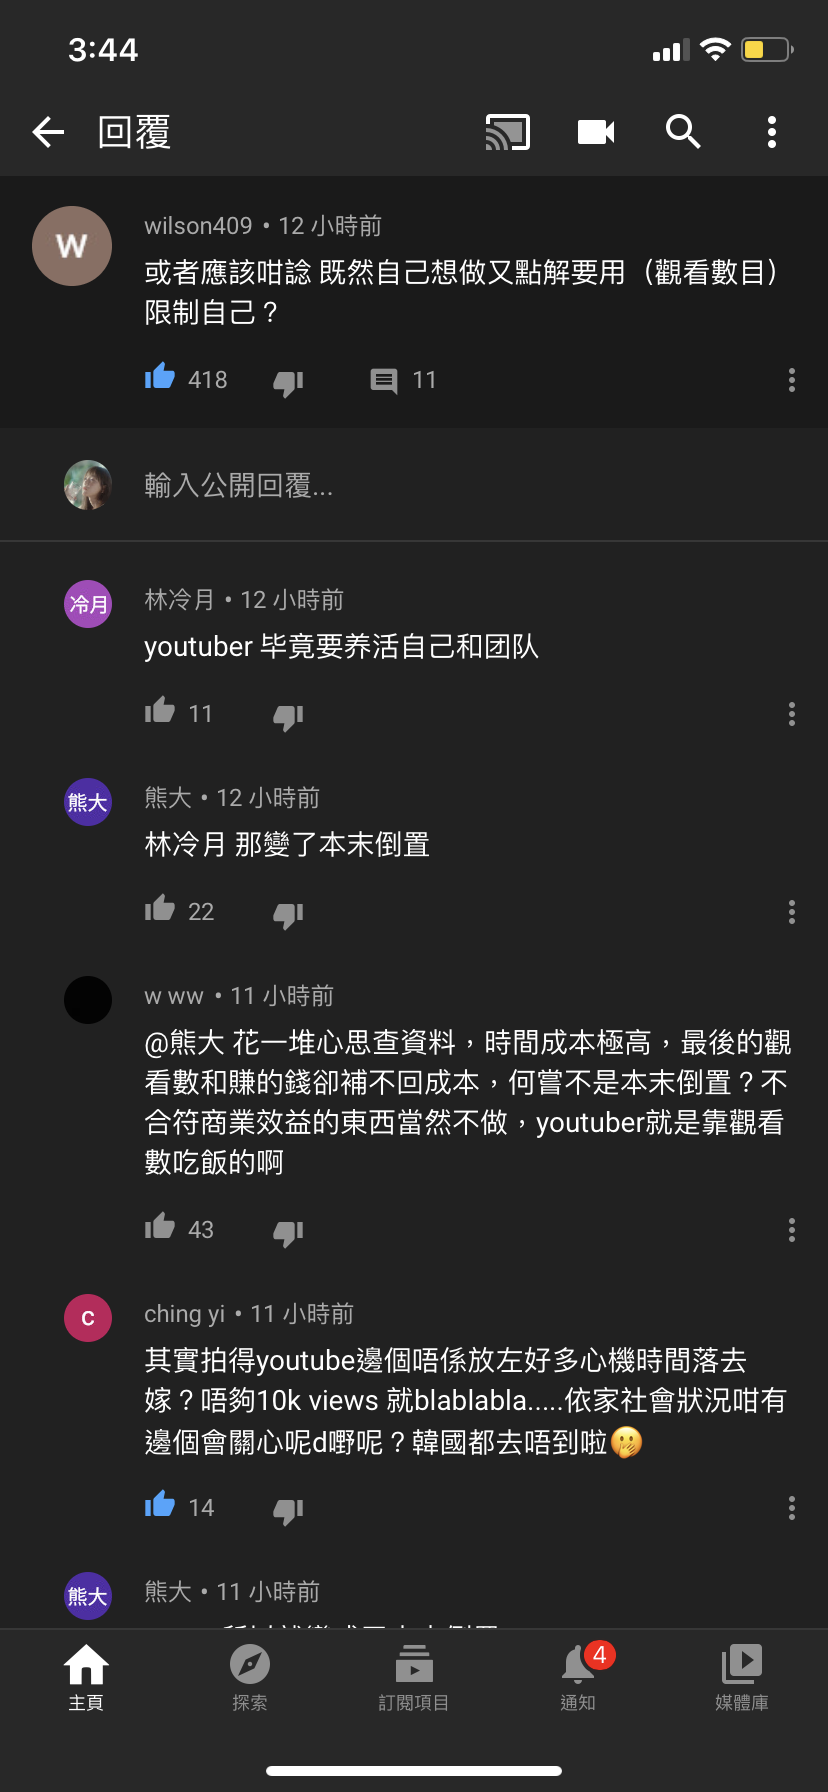Image resolution: width=828 pixels, height=1792 pixels.
Task: Toggle like on wilson409's comment
Action: [x=160, y=378]
